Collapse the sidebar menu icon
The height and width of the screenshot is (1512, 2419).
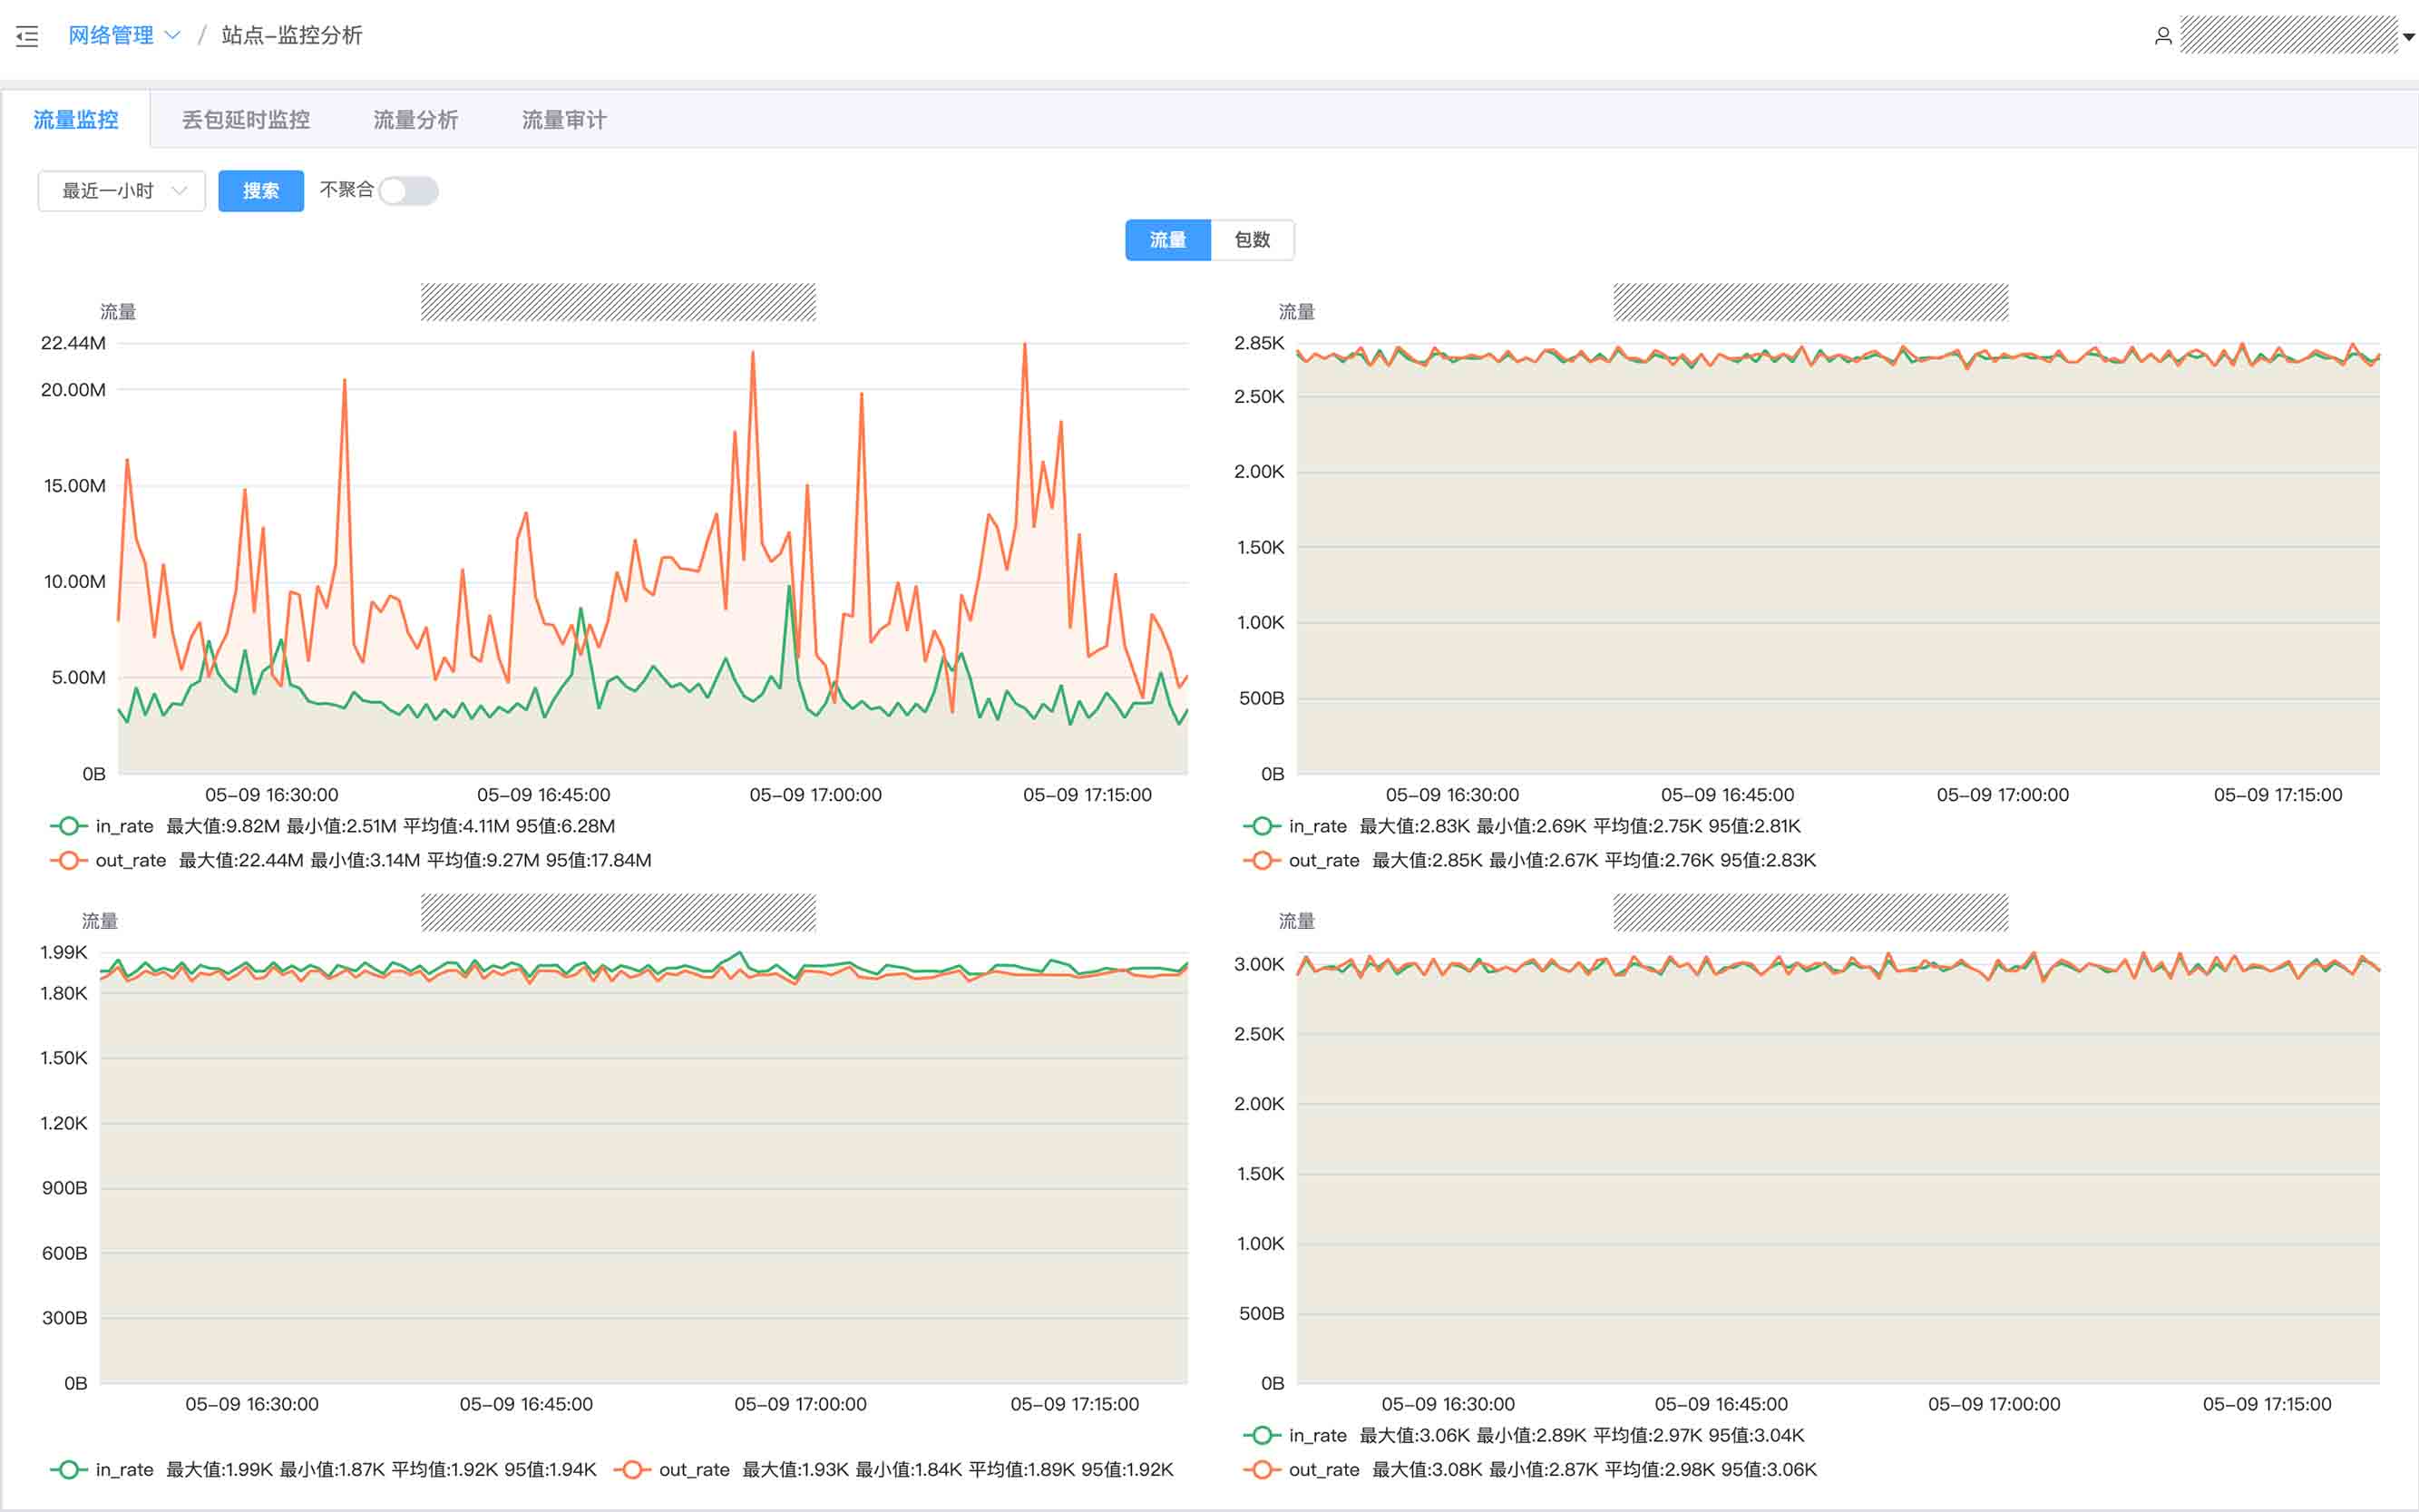[27, 37]
